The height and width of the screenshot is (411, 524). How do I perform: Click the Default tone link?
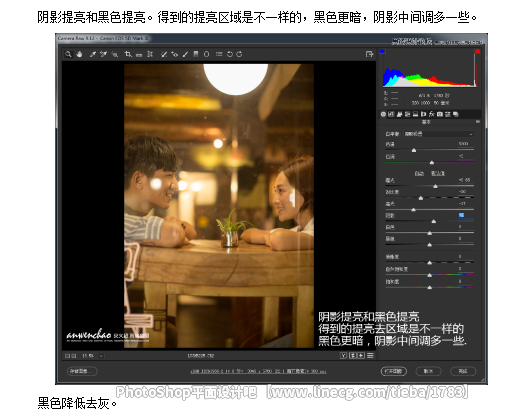pos(438,173)
